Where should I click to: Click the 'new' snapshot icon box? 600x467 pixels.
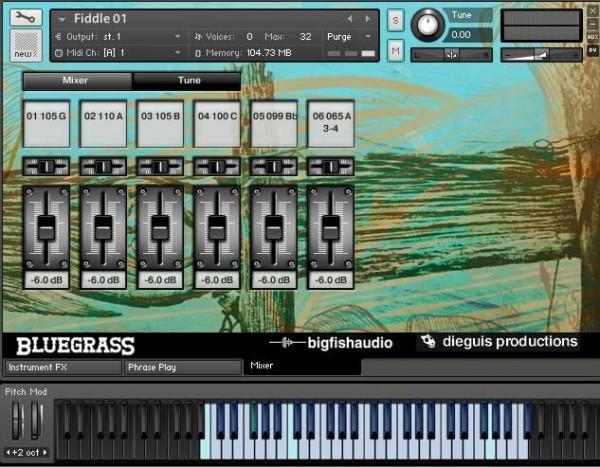pos(26,45)
